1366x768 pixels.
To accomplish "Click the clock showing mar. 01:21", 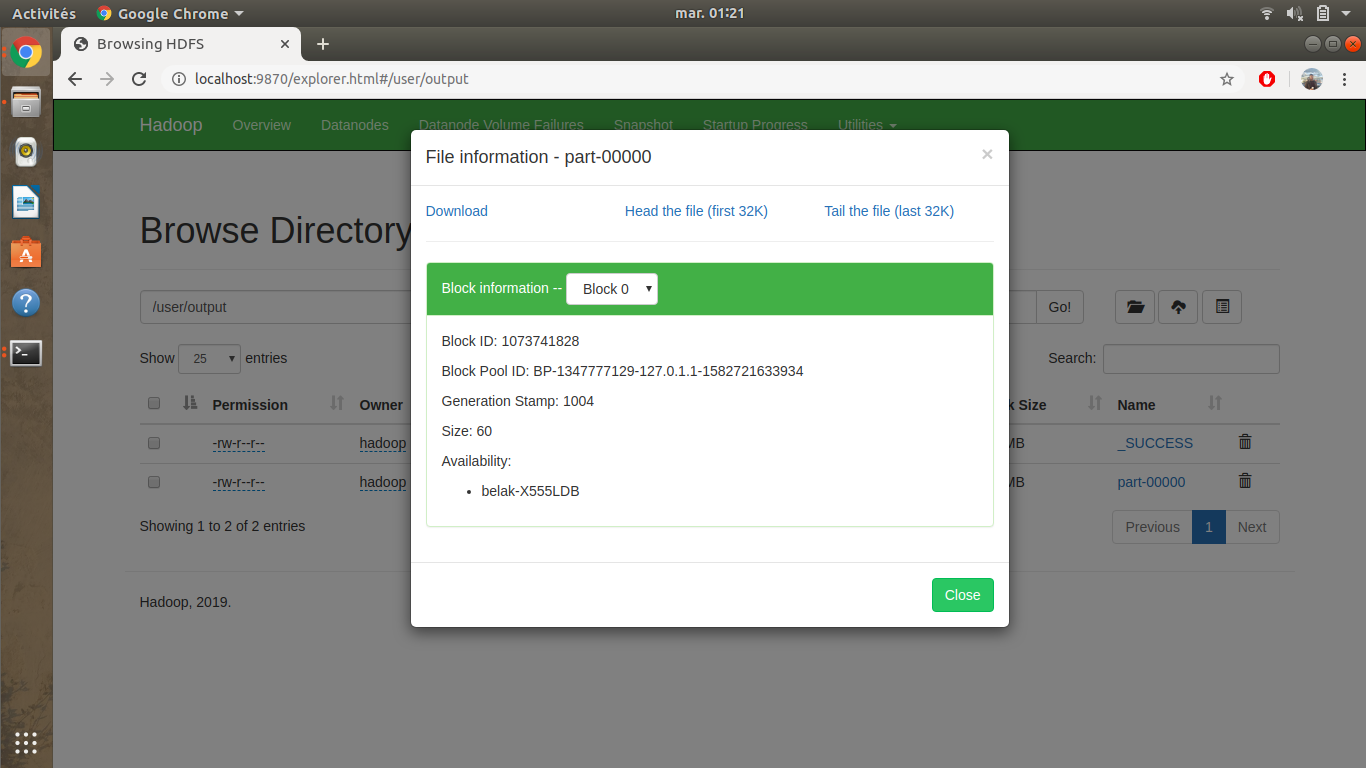I will pyautogui.click(x=710, y=13).
